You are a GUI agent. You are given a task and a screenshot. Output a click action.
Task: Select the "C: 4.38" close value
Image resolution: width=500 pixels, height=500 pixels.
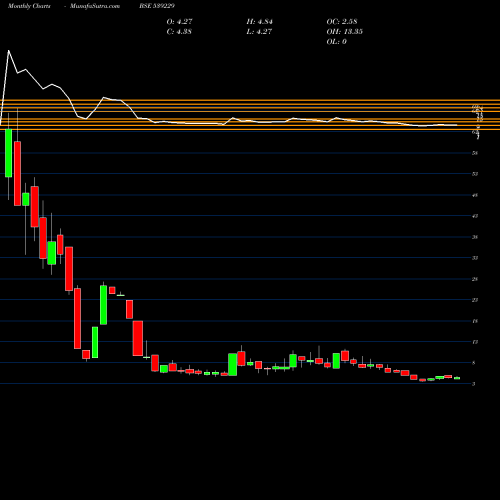pyautogui.click(x=179, y=31)
